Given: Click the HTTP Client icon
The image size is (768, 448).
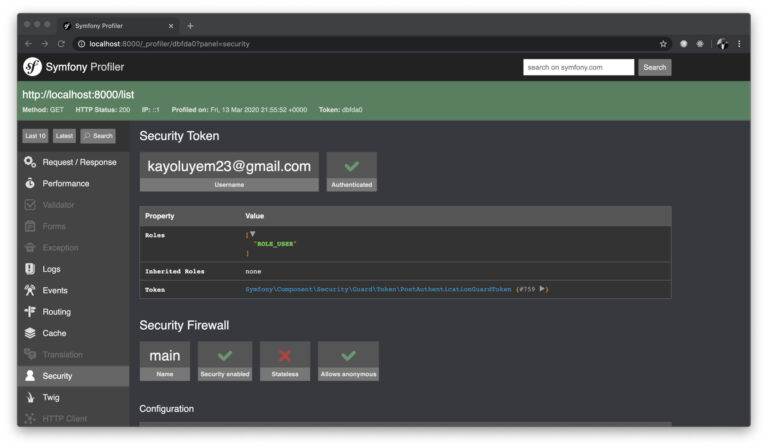Looking at the screenshot, I should pos(30,418).
